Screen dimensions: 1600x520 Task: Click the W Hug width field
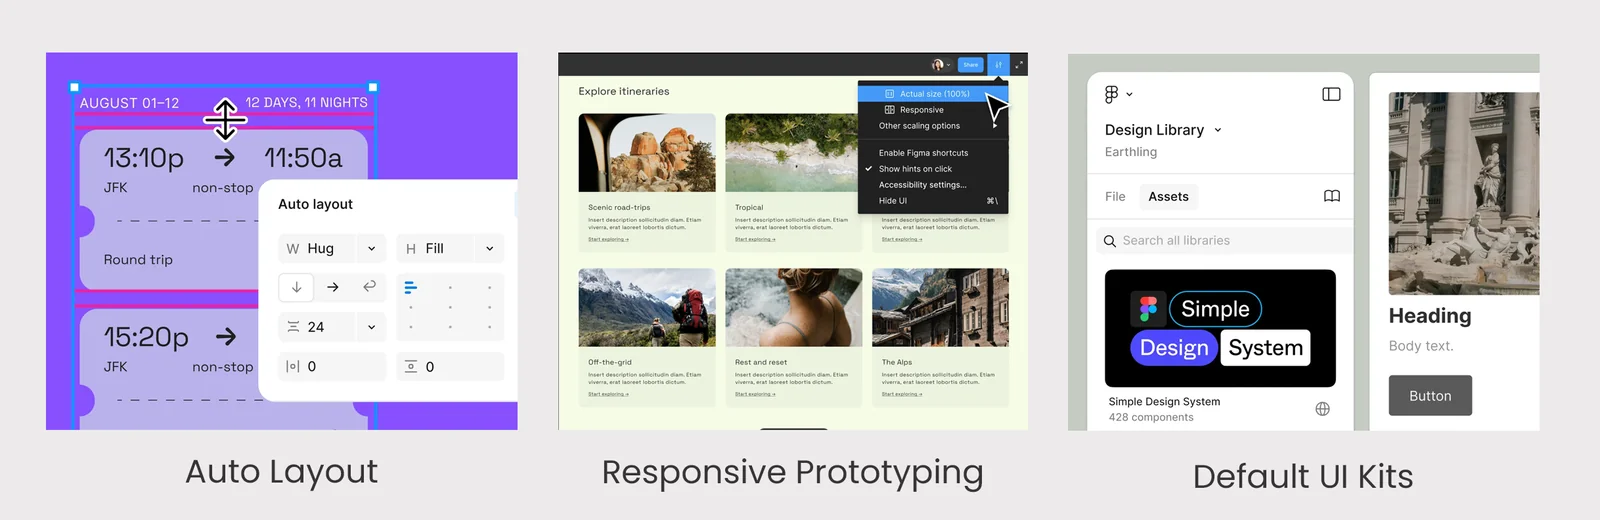[x=332, y=249]
